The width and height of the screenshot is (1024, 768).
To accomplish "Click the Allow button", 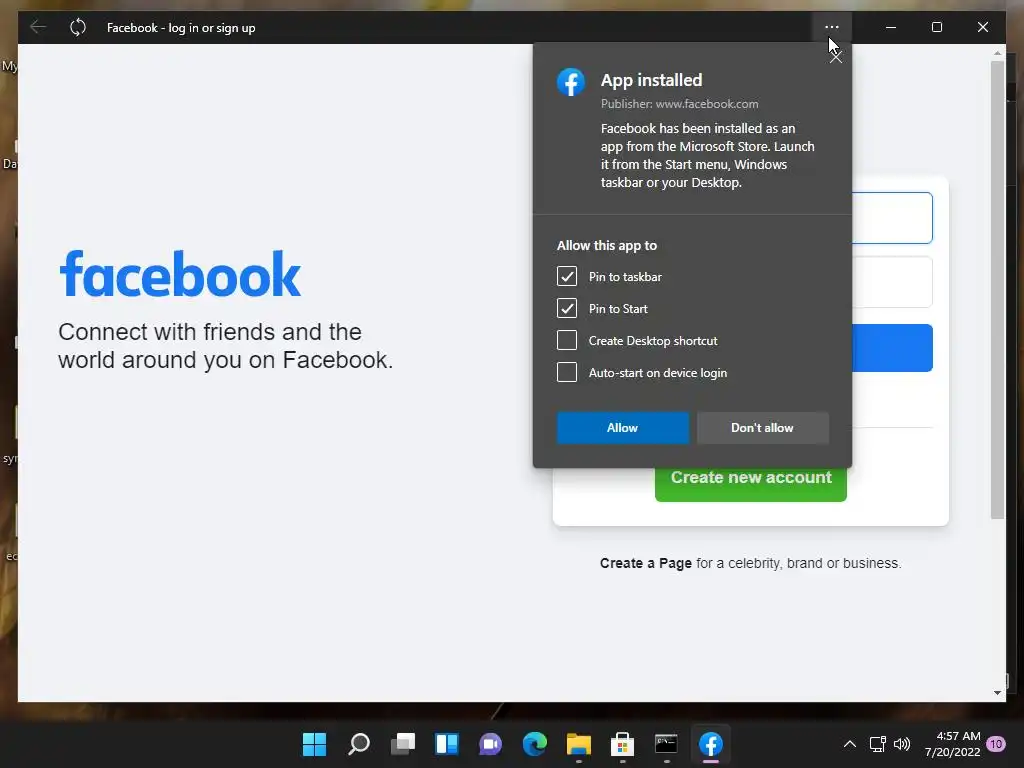I will tap(622, 428).
